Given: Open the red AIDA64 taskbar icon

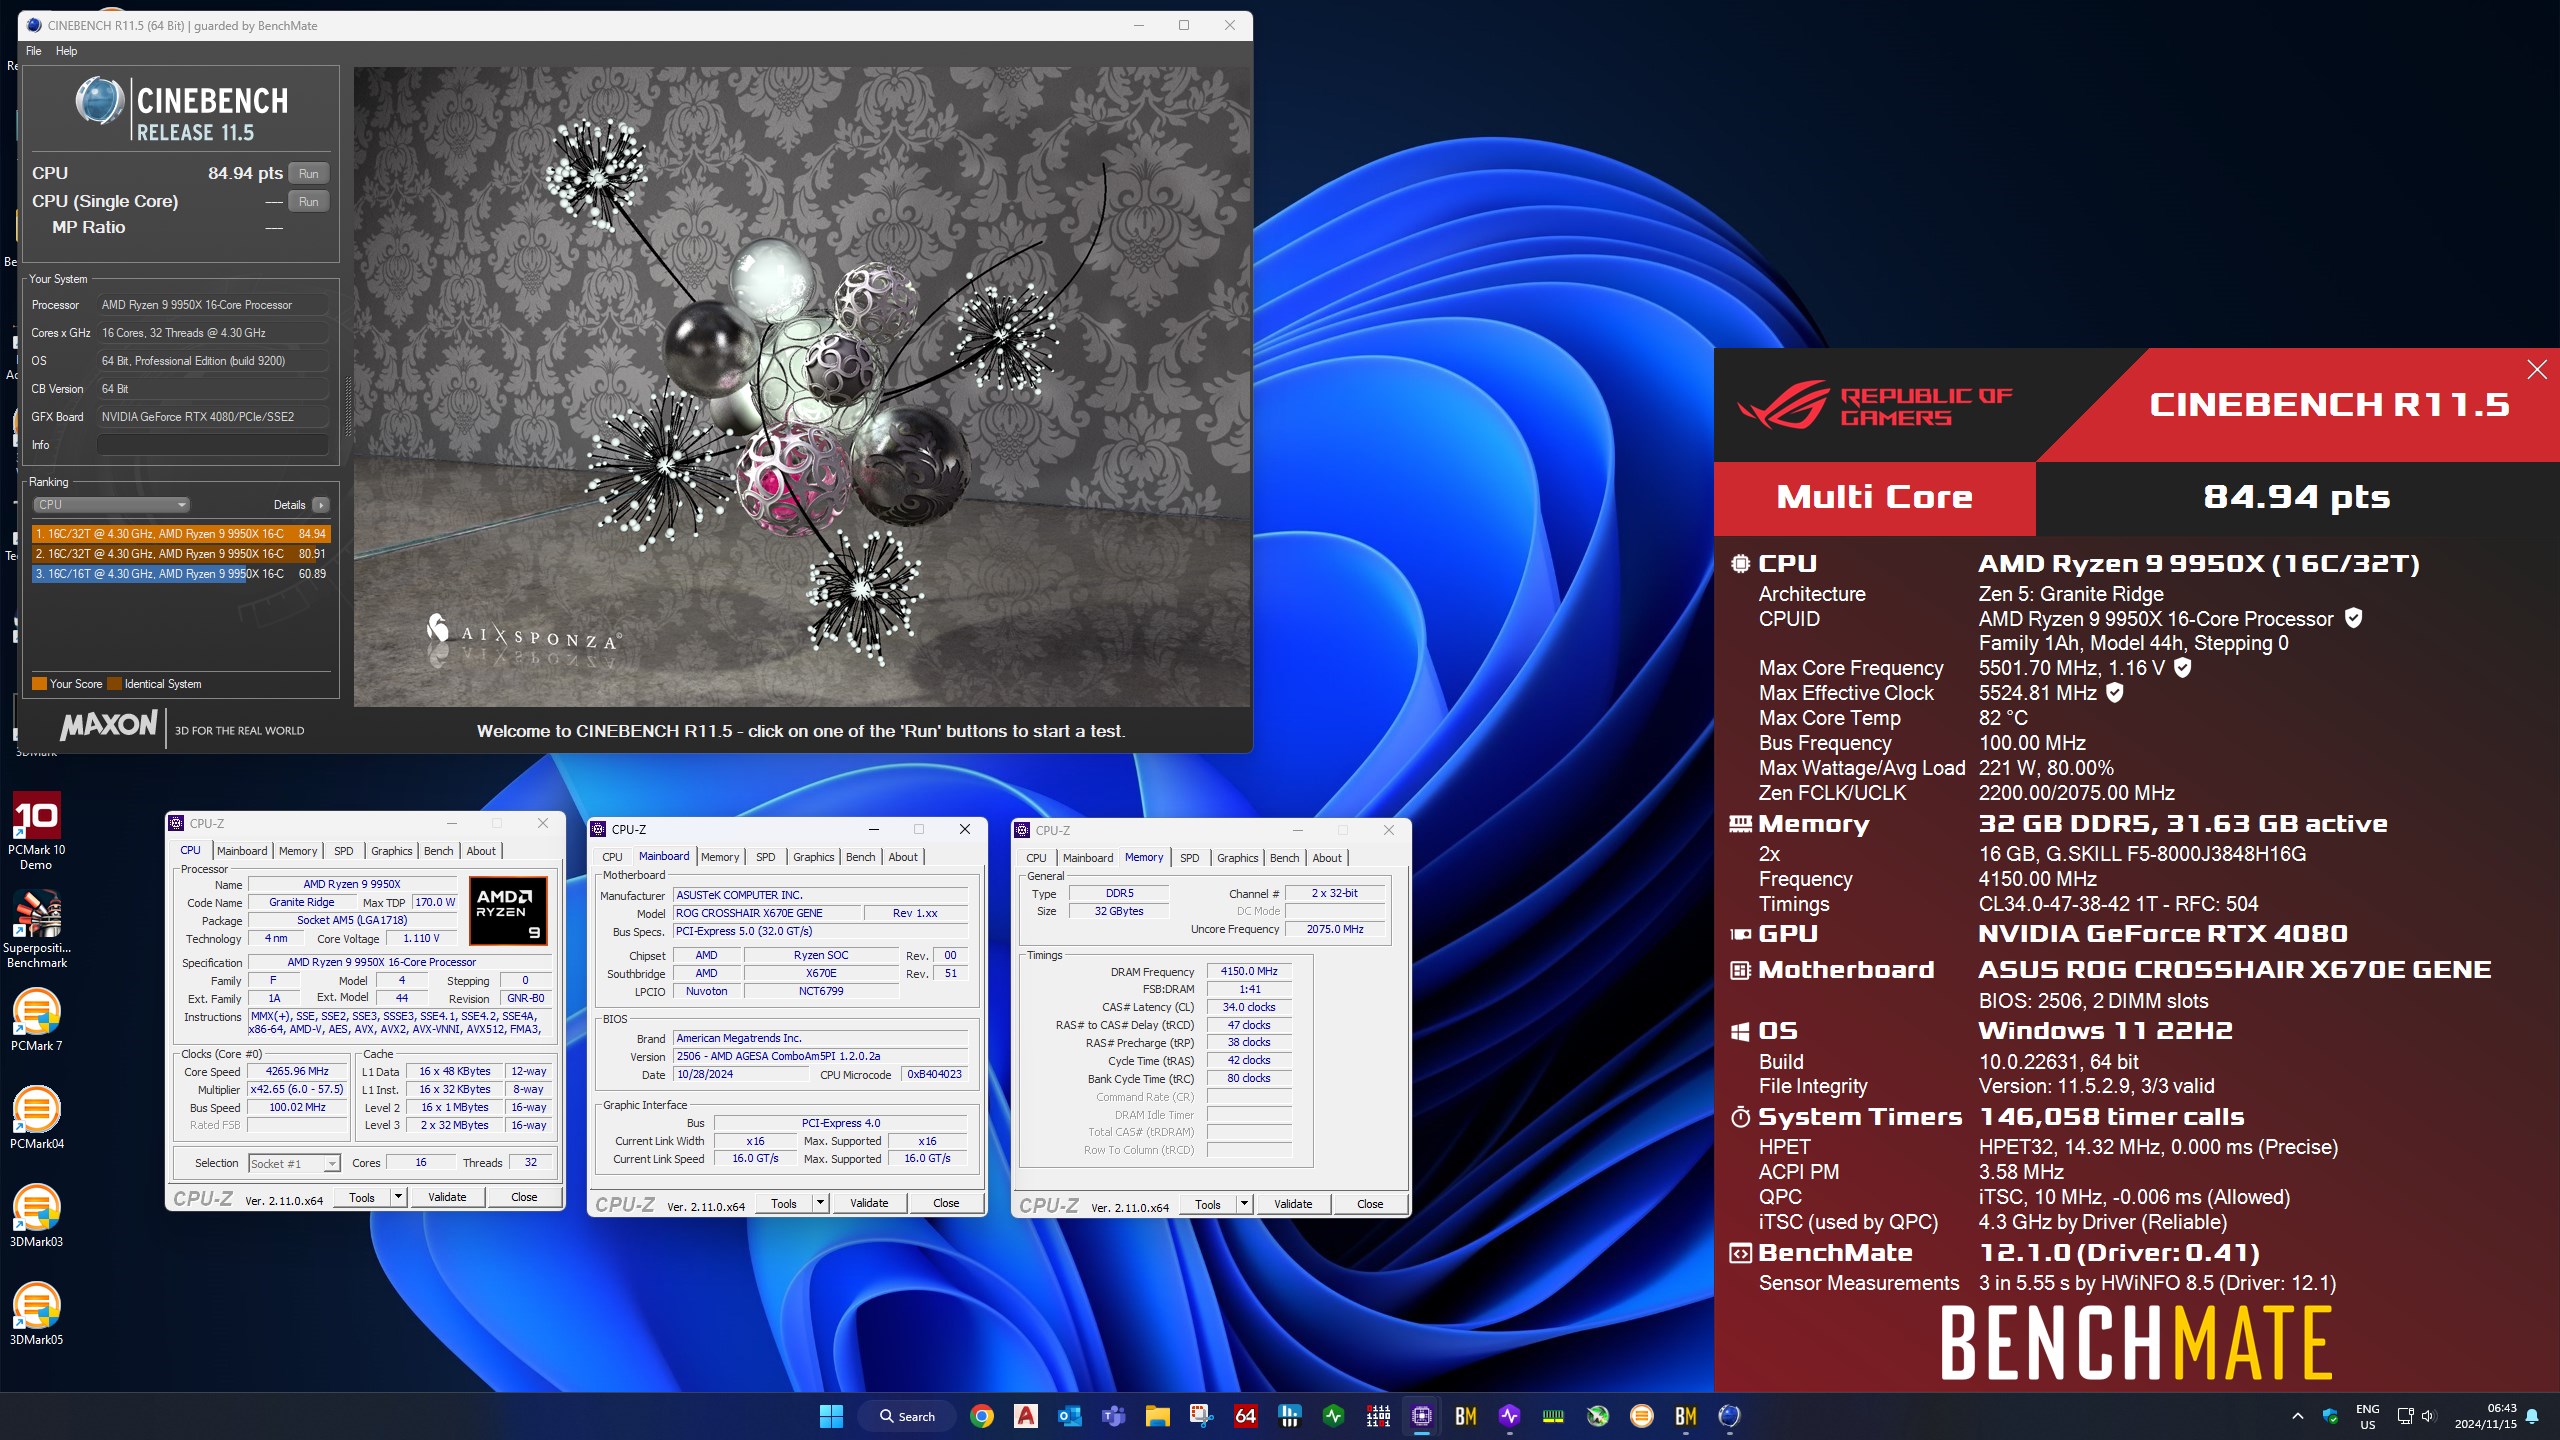Looking at the screenshot, I should 1246,1416.
